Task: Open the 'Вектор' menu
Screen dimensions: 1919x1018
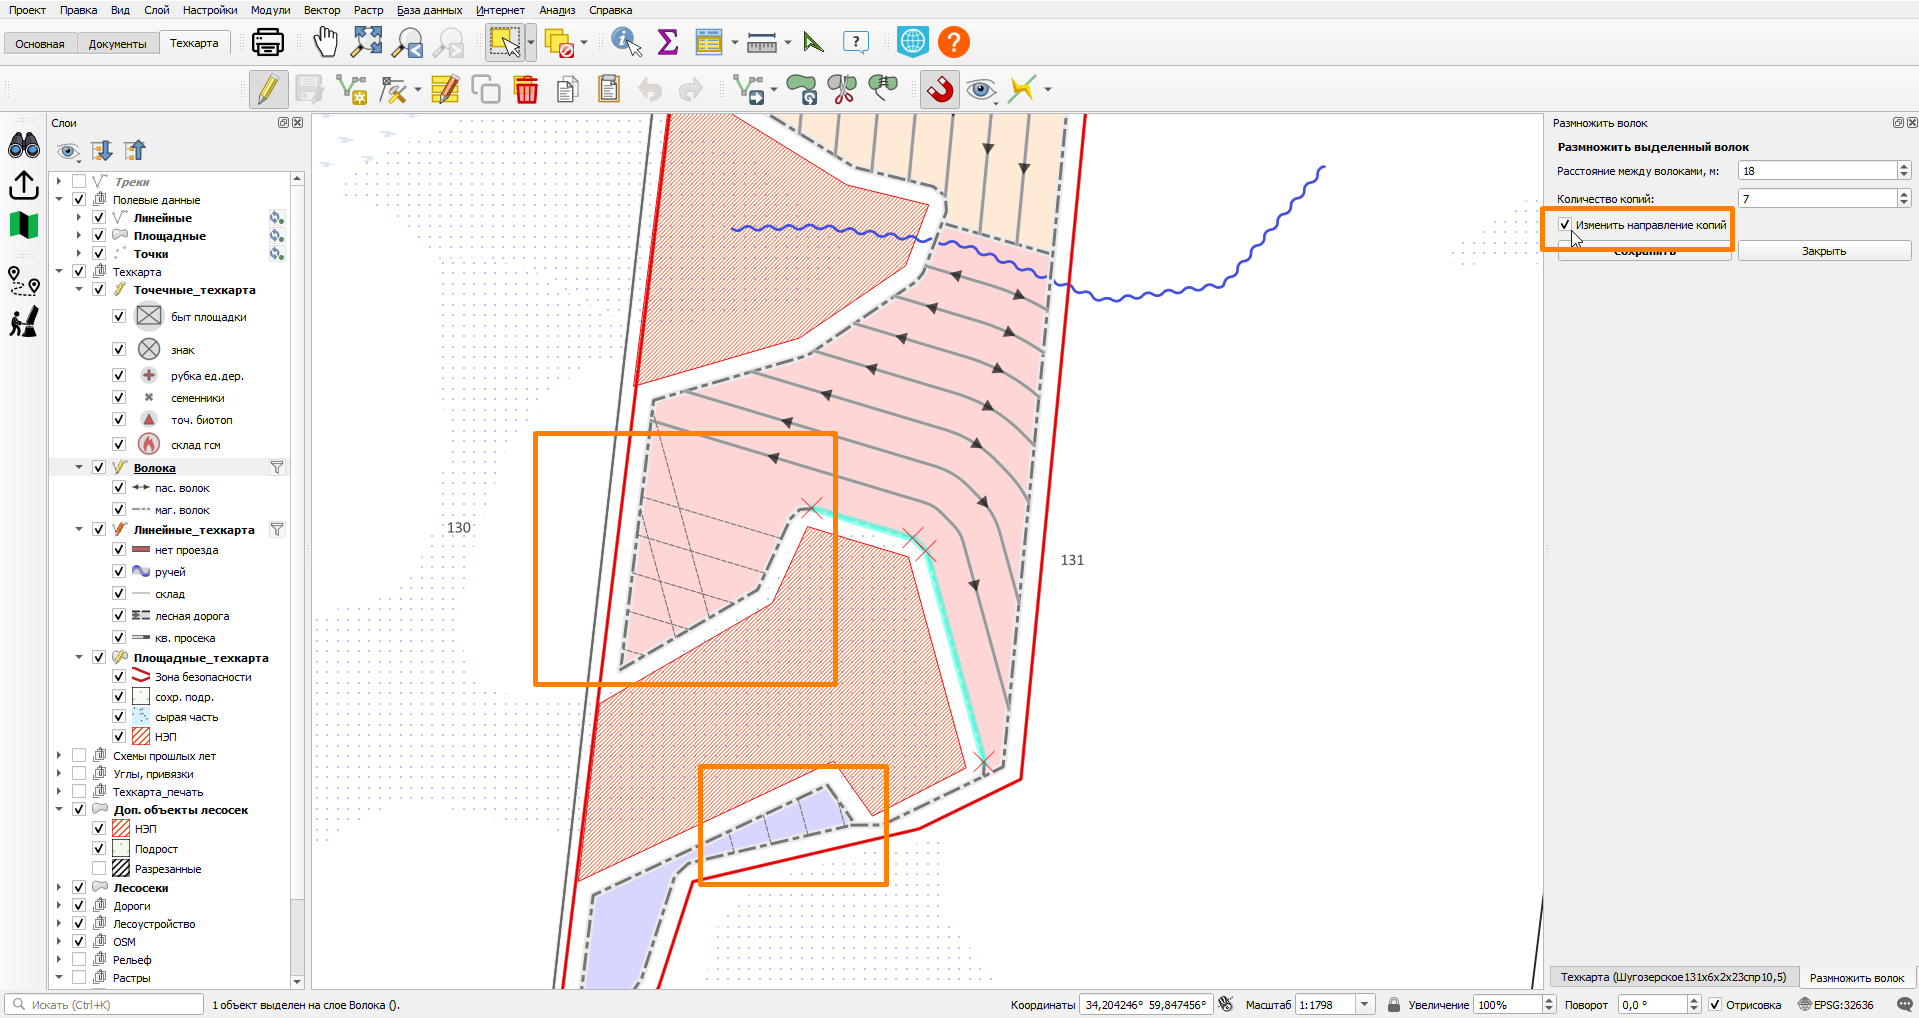Action: click(322, 10)
